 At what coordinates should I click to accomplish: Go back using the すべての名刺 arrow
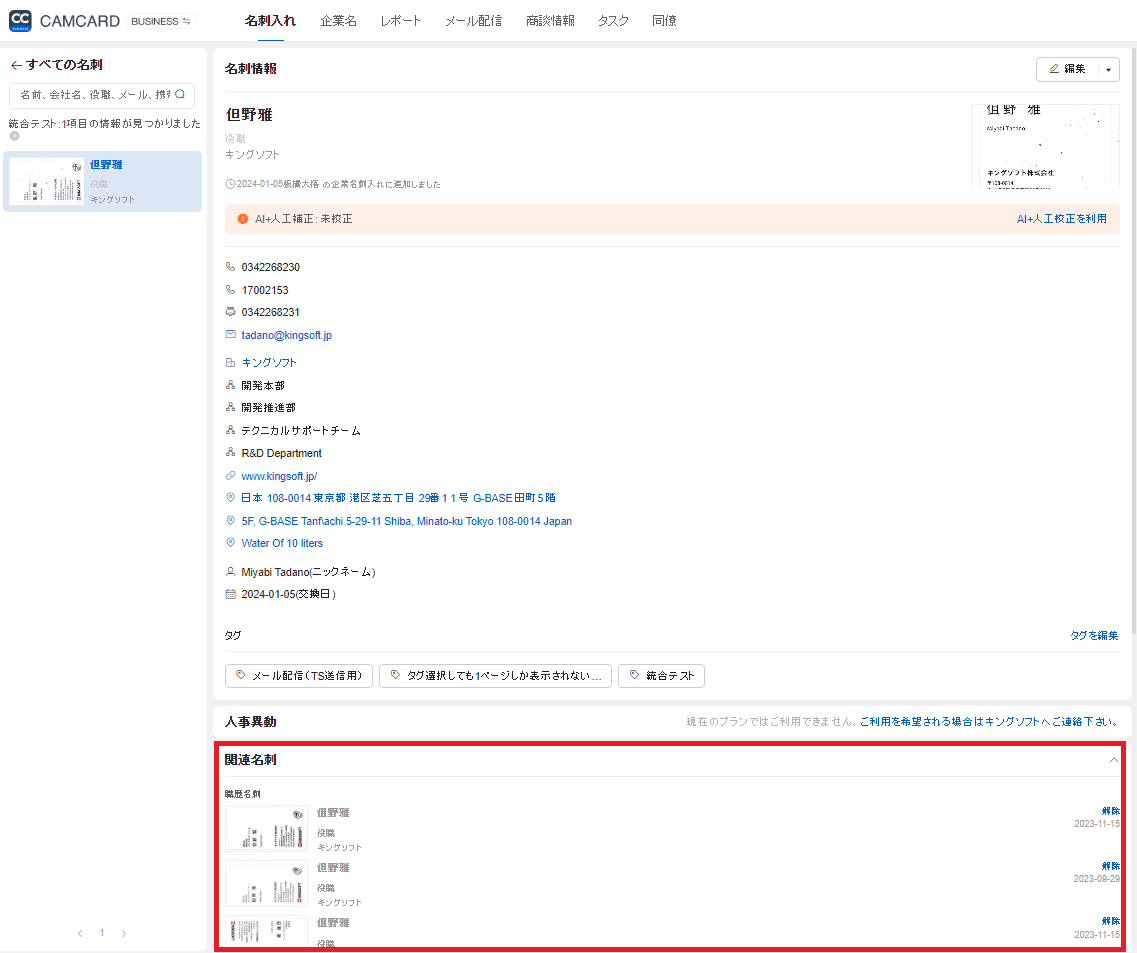coord(16,65)
